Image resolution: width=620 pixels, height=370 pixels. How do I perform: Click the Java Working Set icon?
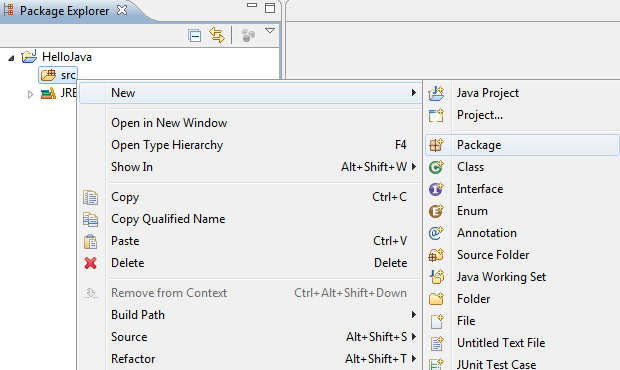[x=437, y=277]
